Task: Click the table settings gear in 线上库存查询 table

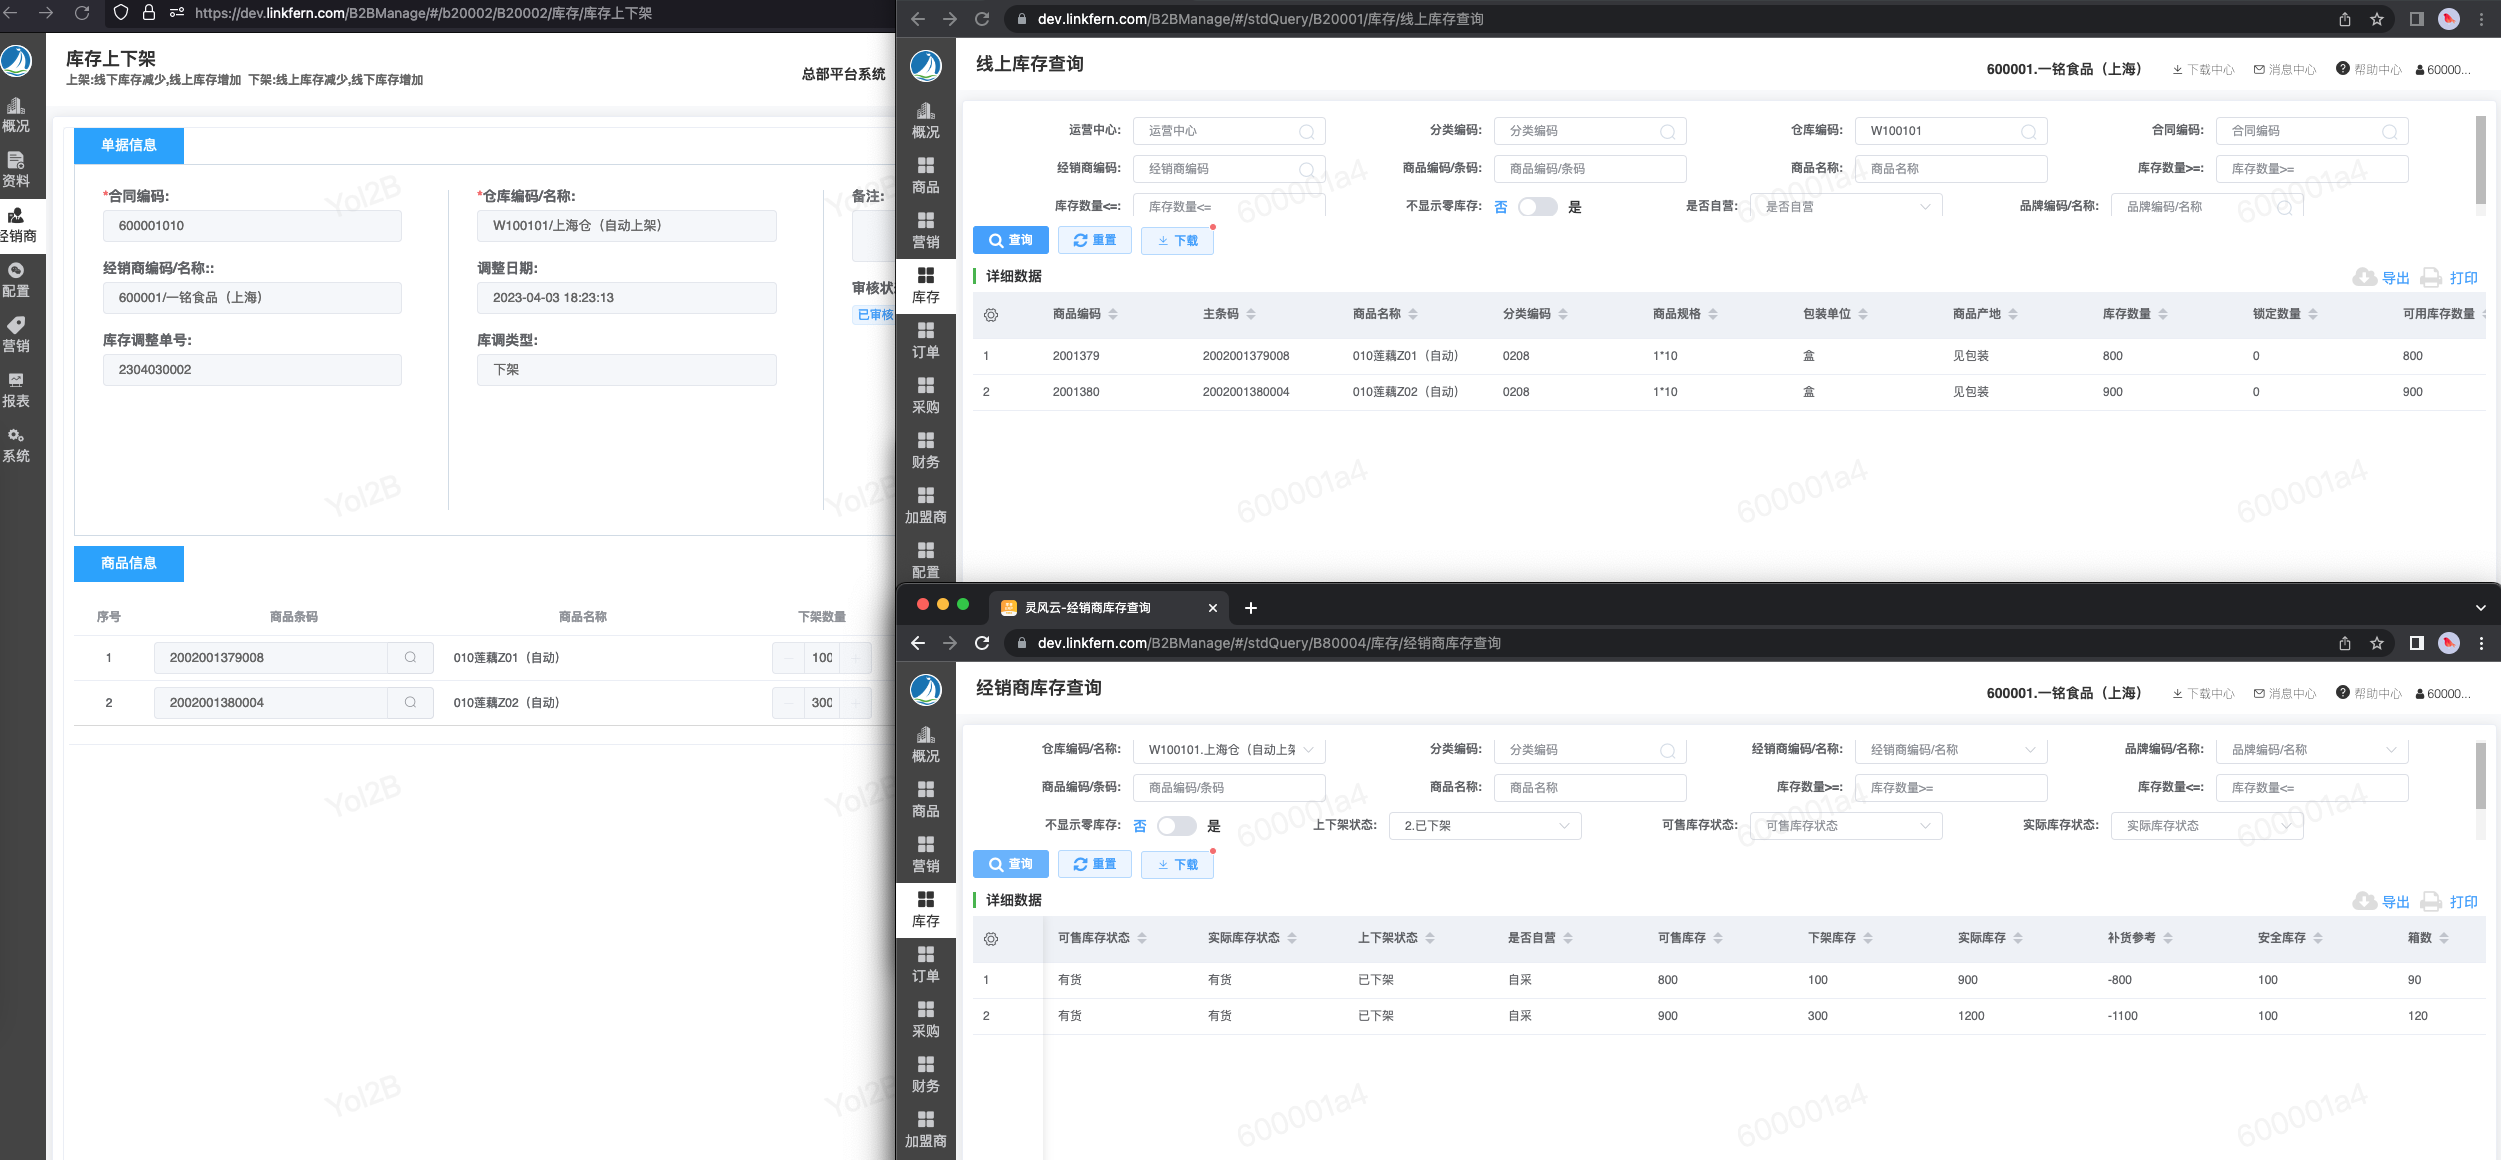Action: tap(990, 315)
